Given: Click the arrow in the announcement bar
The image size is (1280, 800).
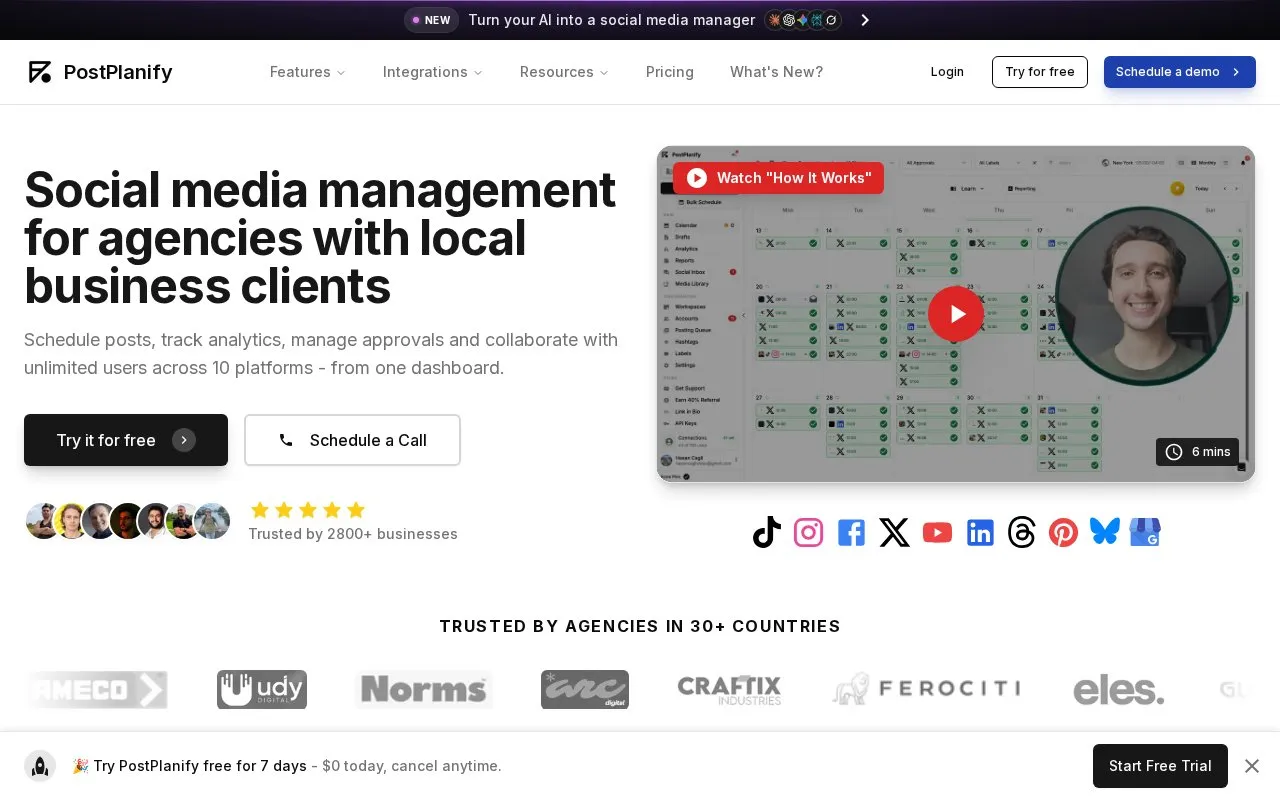Looking at the screenshot, I should click(865, 20).
